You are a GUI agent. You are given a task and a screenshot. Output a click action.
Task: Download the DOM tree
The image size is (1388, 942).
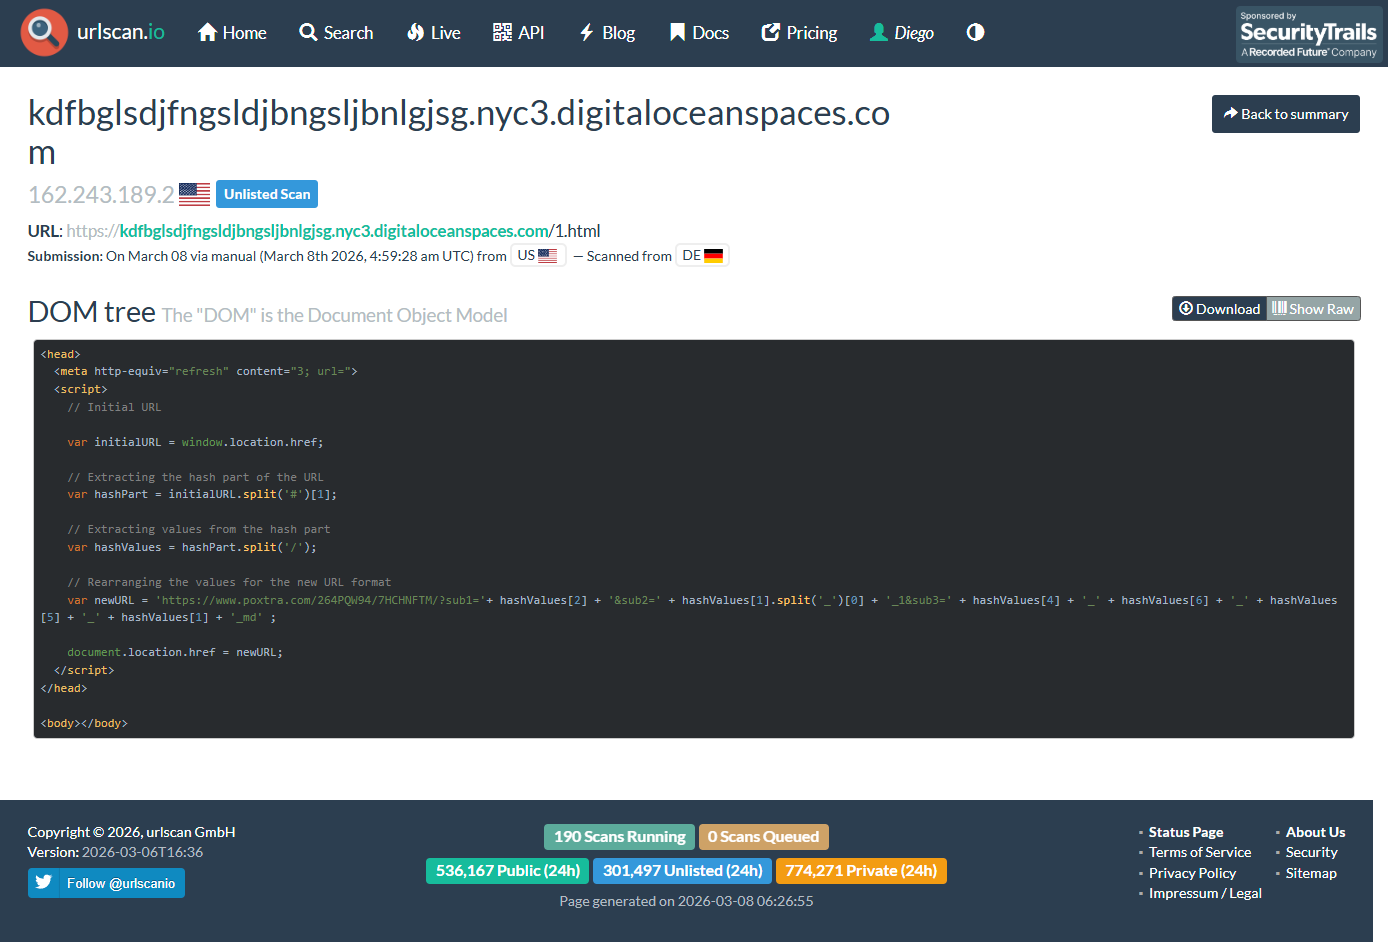click(1220, 308)
